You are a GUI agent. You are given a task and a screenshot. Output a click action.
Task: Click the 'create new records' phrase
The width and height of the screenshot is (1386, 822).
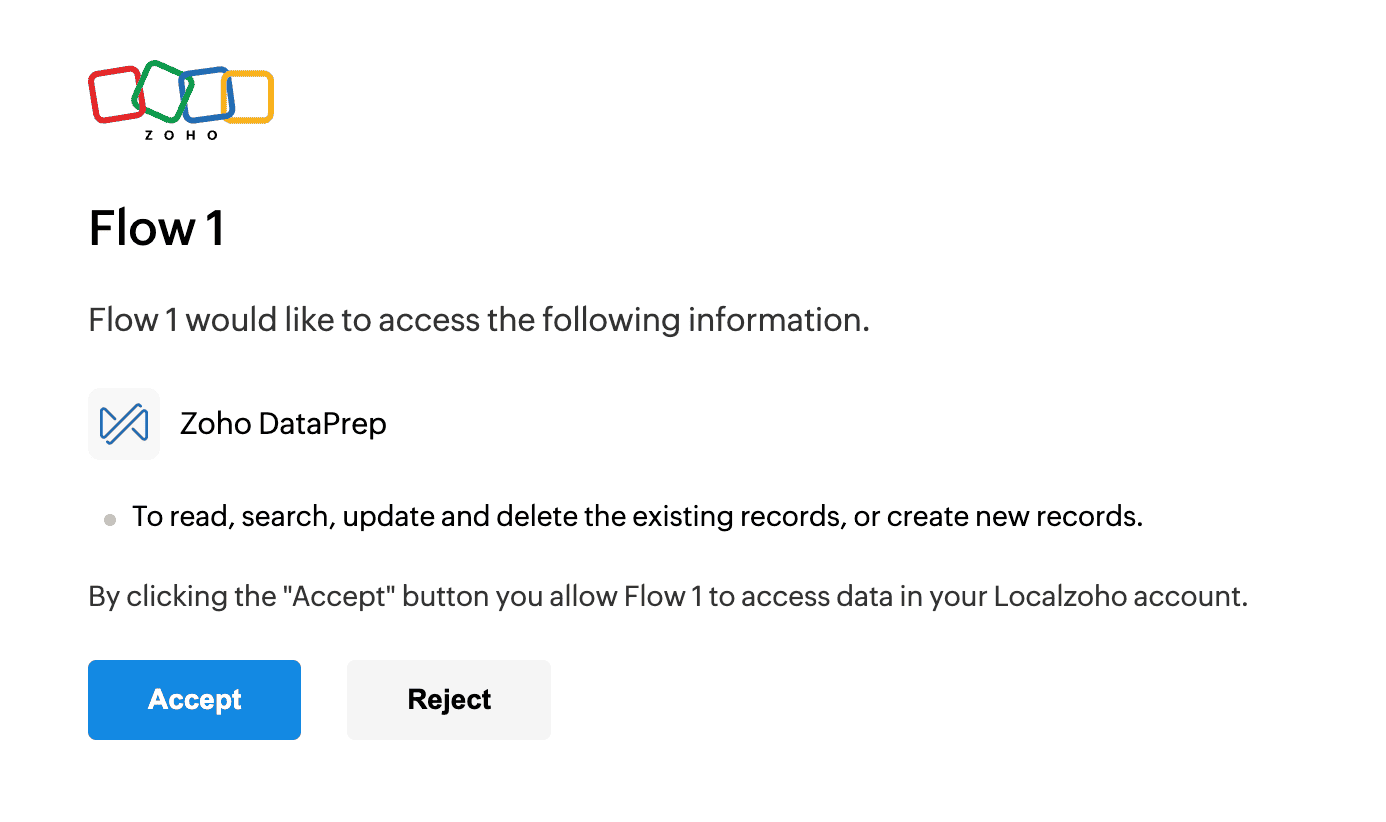[x=1015, y=518]
